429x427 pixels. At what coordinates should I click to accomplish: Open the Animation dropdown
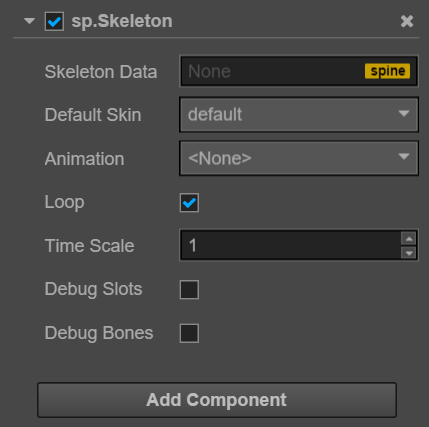(299, 158)
